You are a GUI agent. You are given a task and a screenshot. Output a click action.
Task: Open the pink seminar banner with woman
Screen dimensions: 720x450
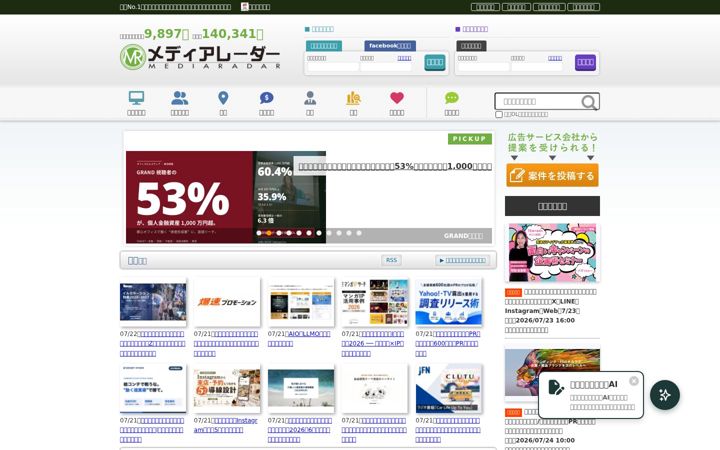(x=552, y=253)
